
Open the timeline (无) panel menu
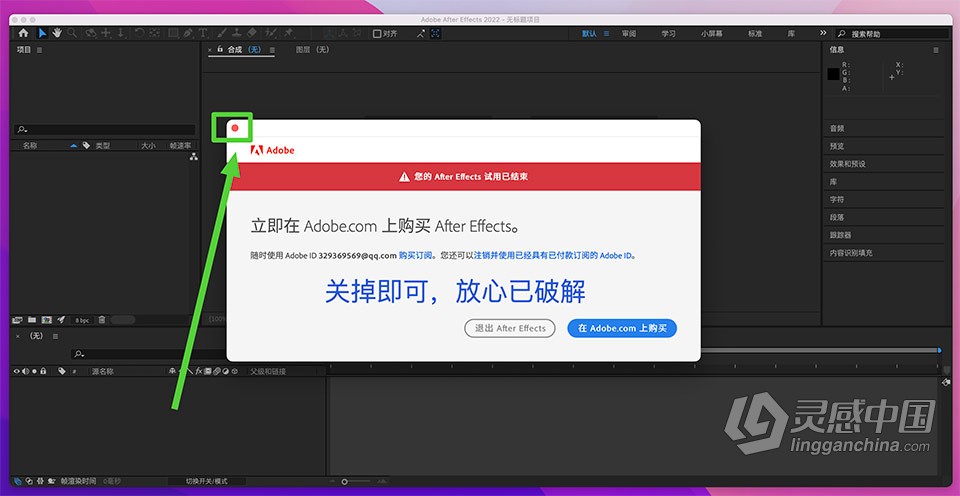tap(55, 336)
